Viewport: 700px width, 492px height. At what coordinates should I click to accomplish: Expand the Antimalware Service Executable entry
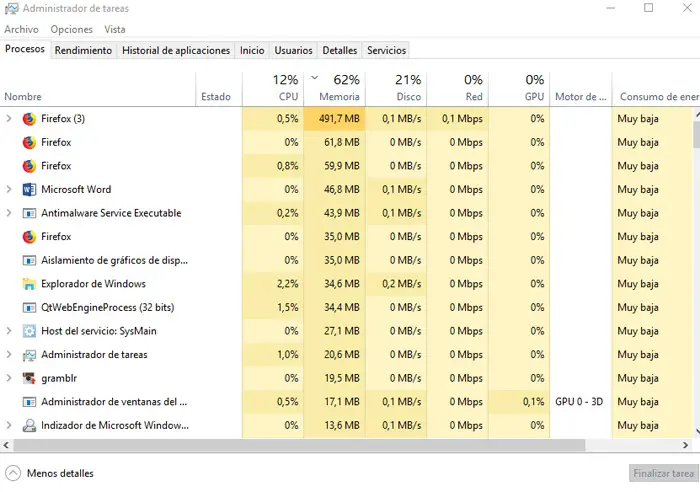click(x=9, y=213)
